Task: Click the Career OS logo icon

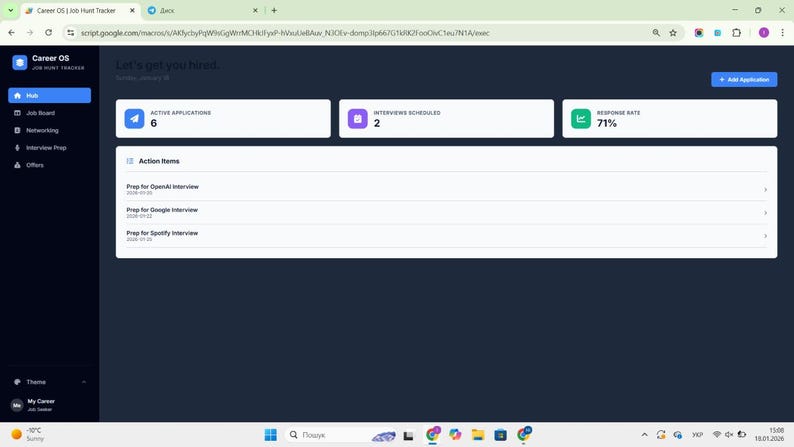Action: coord(20,62)
